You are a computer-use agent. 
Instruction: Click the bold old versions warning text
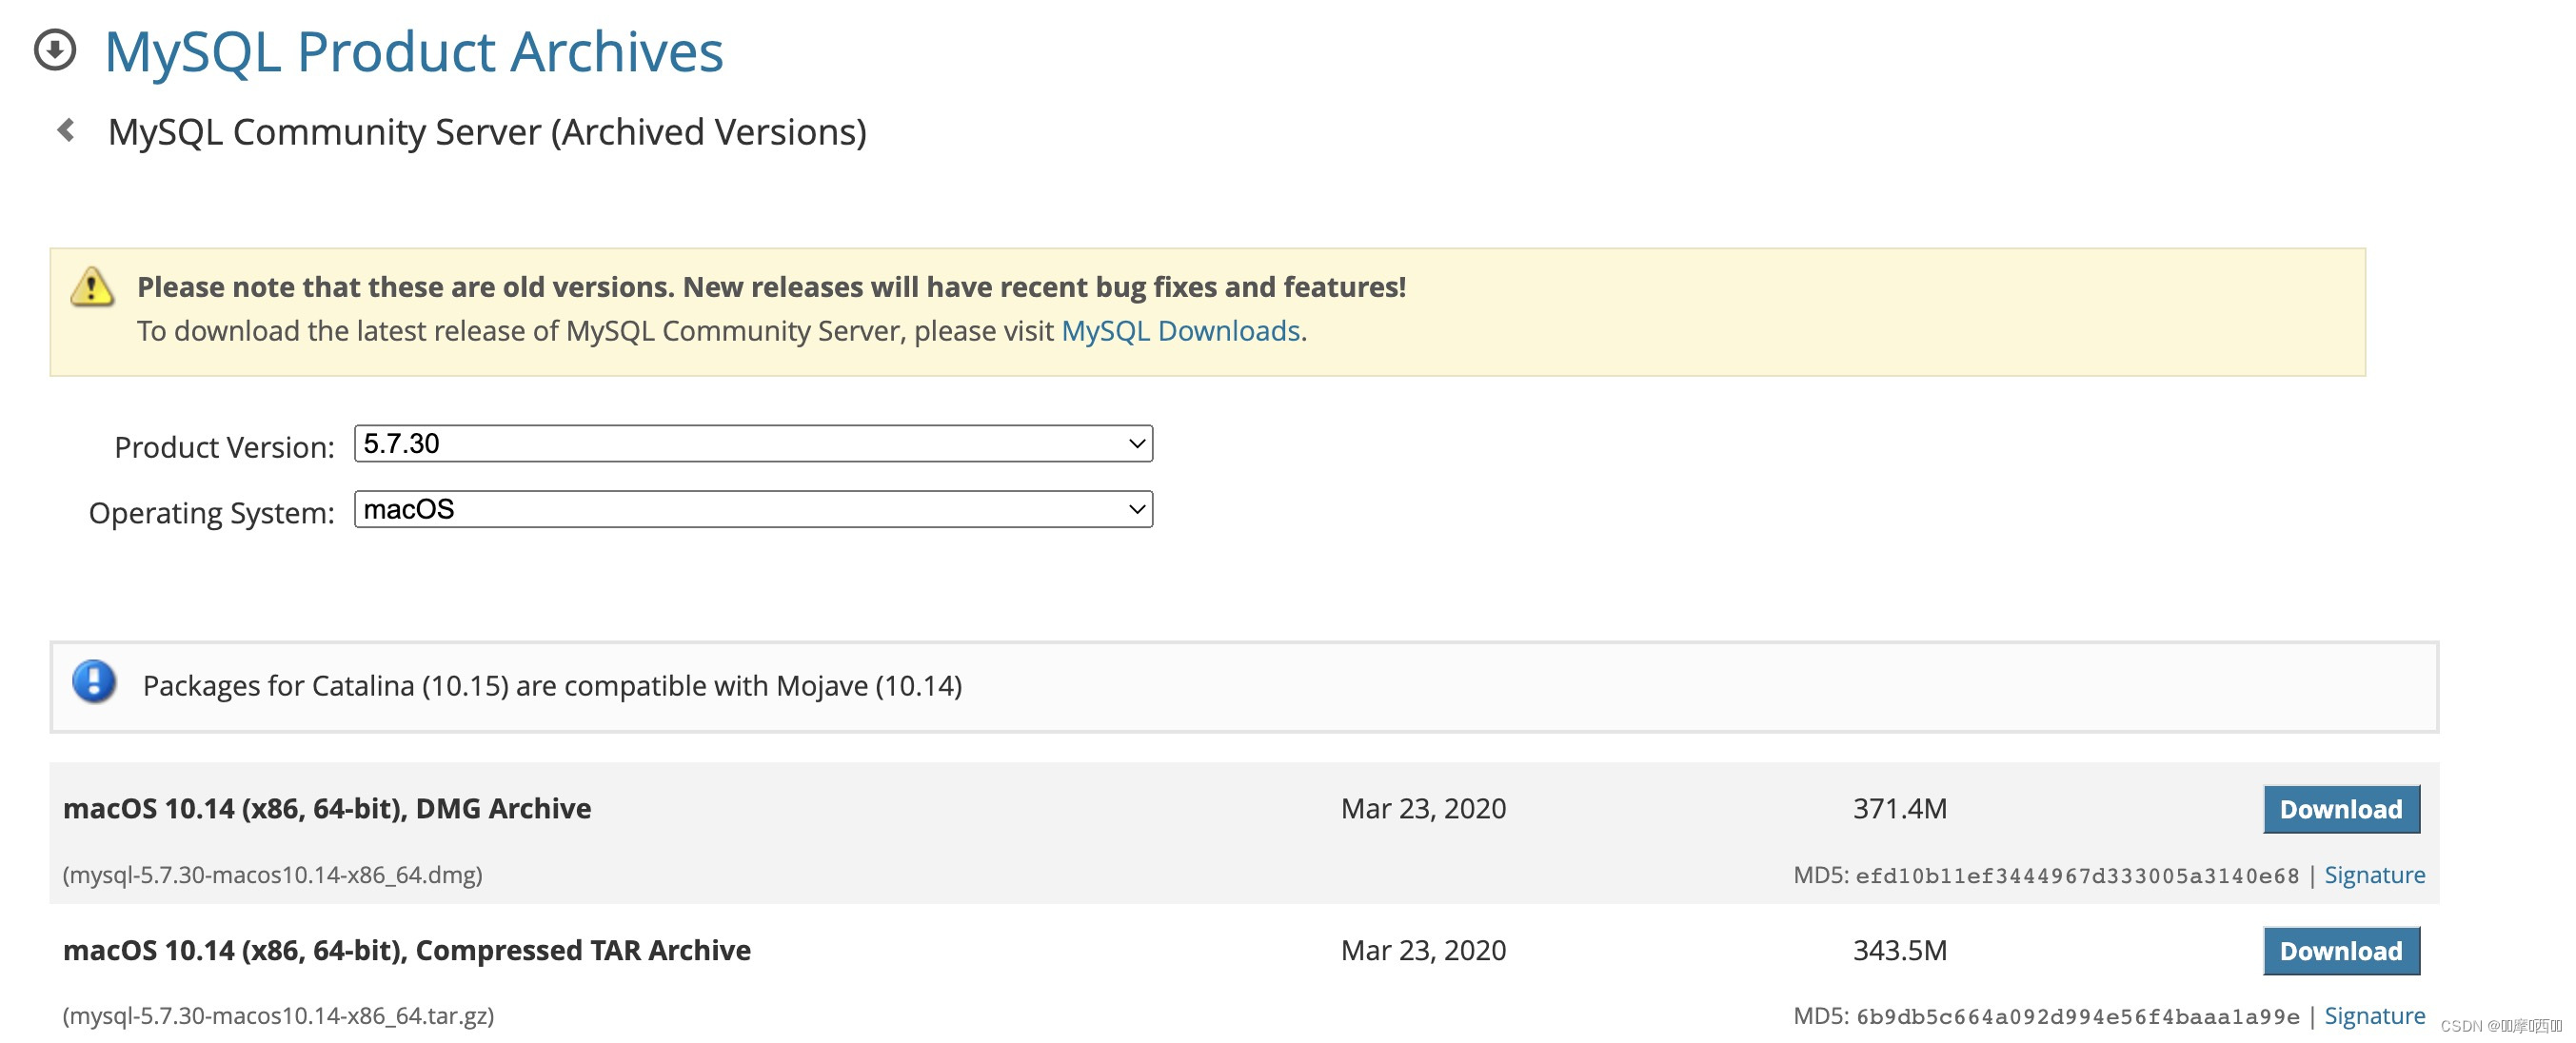point(771,287)
